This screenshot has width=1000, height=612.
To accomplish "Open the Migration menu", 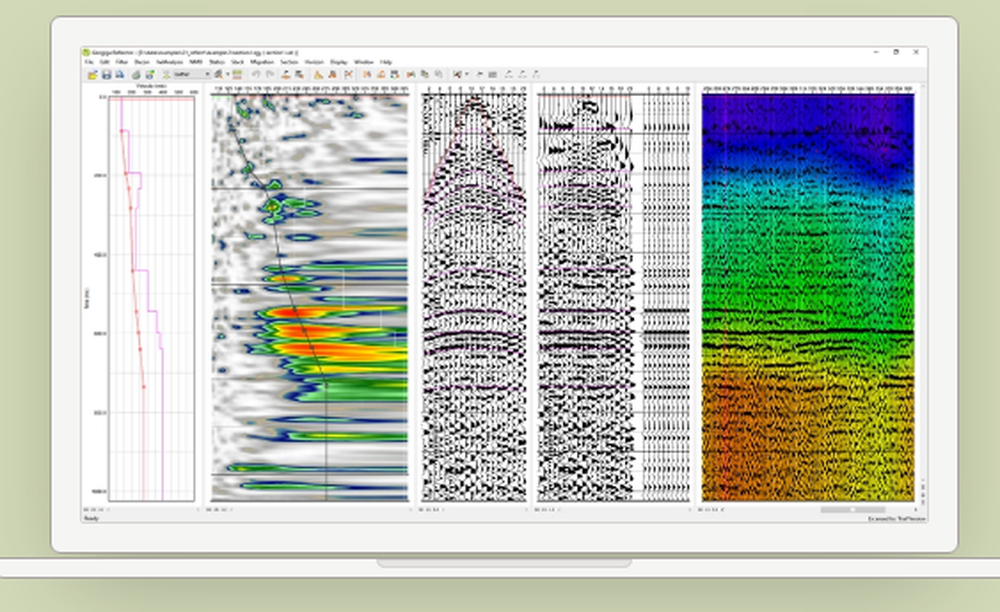I will pyautogui.click(x=262, y=62).
